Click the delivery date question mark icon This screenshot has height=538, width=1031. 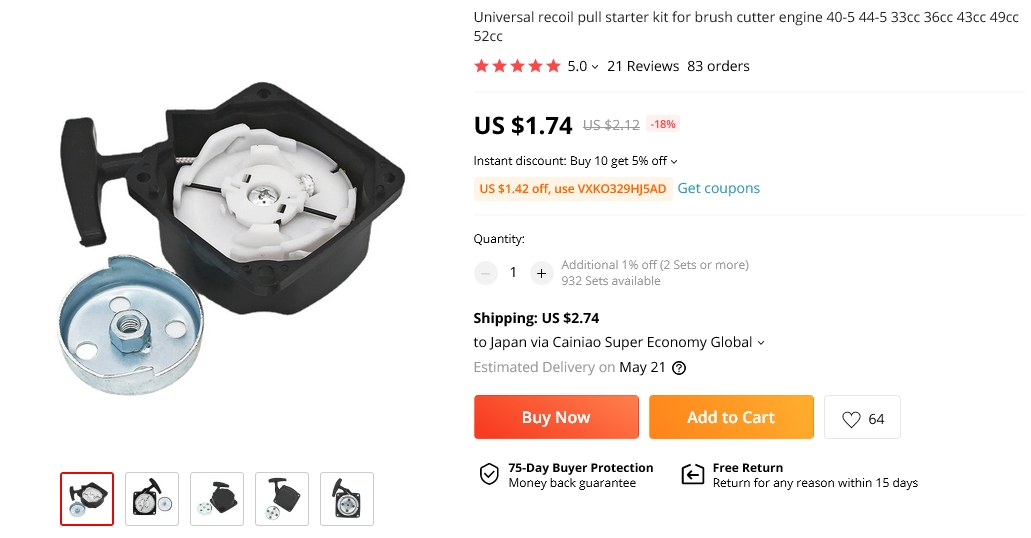click(x=679, y=368)
